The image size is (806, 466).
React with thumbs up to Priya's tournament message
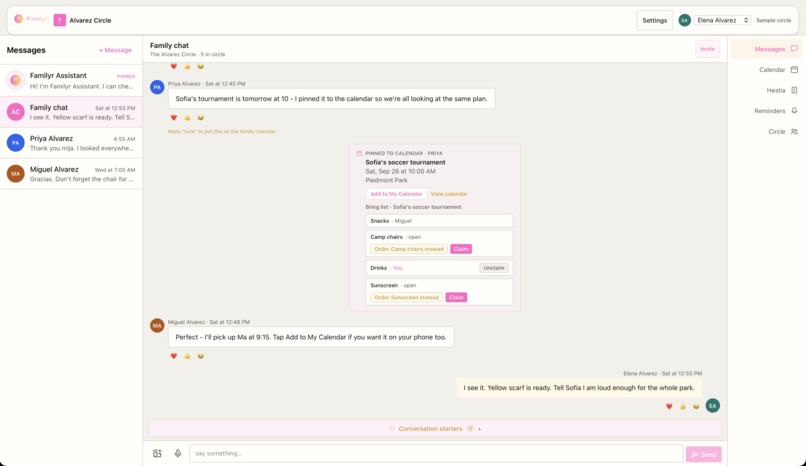pos(187,118)
